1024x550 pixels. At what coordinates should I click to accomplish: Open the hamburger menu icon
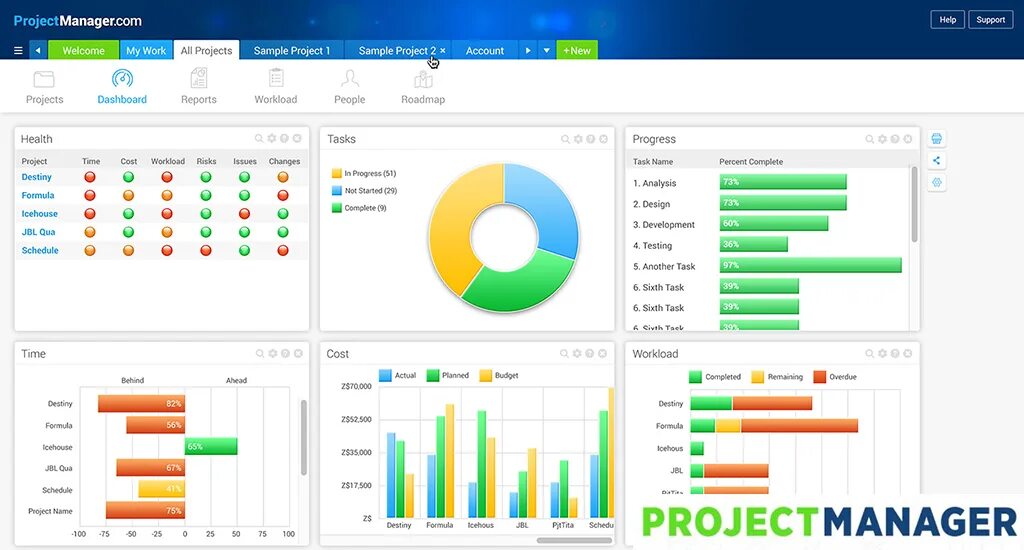18,50
